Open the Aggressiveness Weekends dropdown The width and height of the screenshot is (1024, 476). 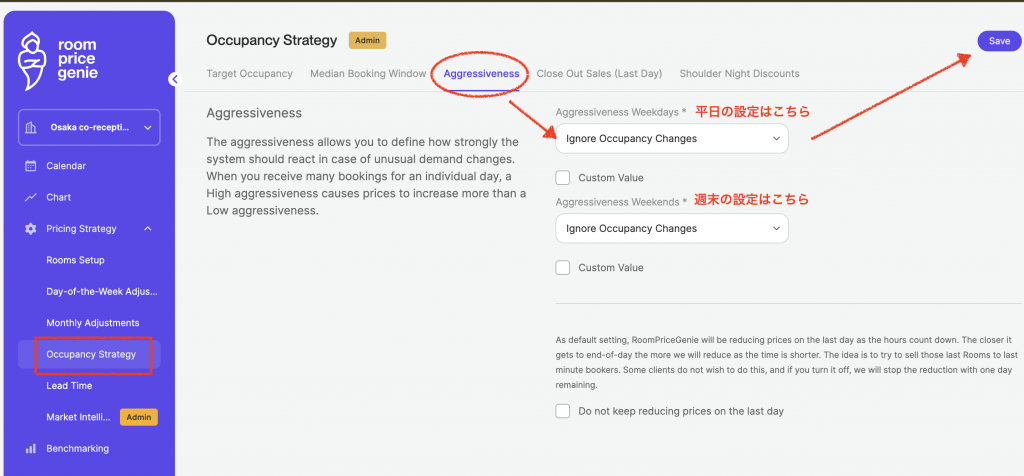pyautogui.click(x=672, y=229)
